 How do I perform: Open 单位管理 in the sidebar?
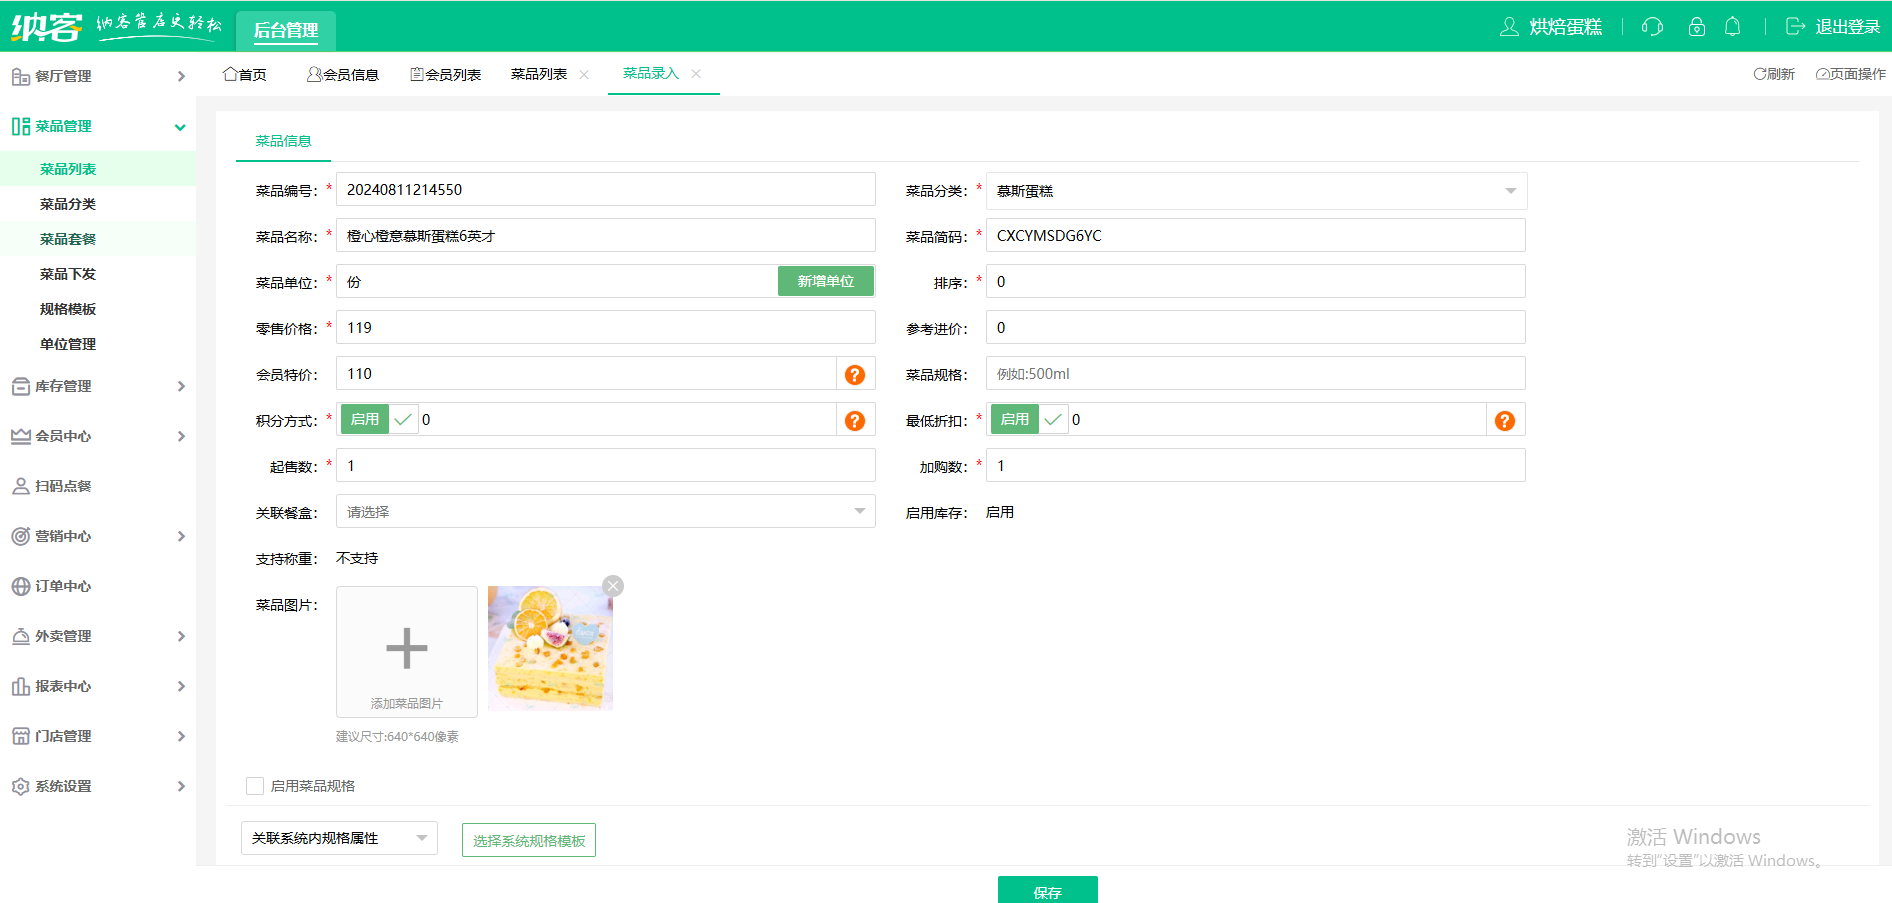pos(68,344)
